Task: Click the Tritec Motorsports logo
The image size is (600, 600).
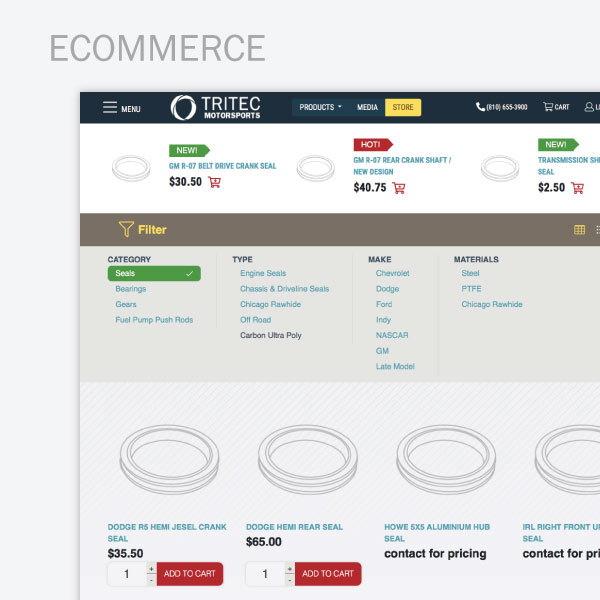Action: click(x=215, y=107)
